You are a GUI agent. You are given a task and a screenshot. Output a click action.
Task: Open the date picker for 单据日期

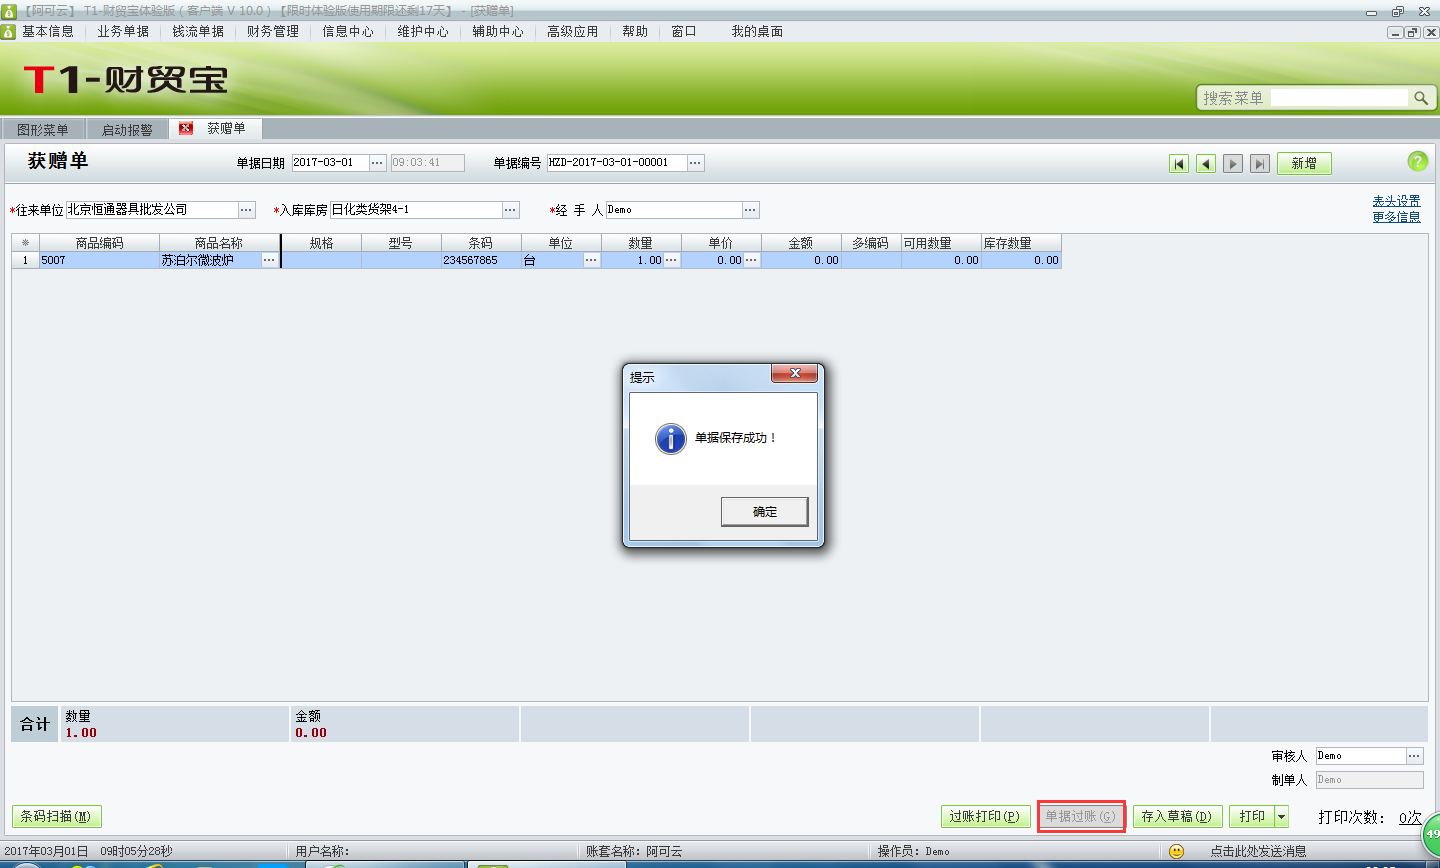click(376, 162)
